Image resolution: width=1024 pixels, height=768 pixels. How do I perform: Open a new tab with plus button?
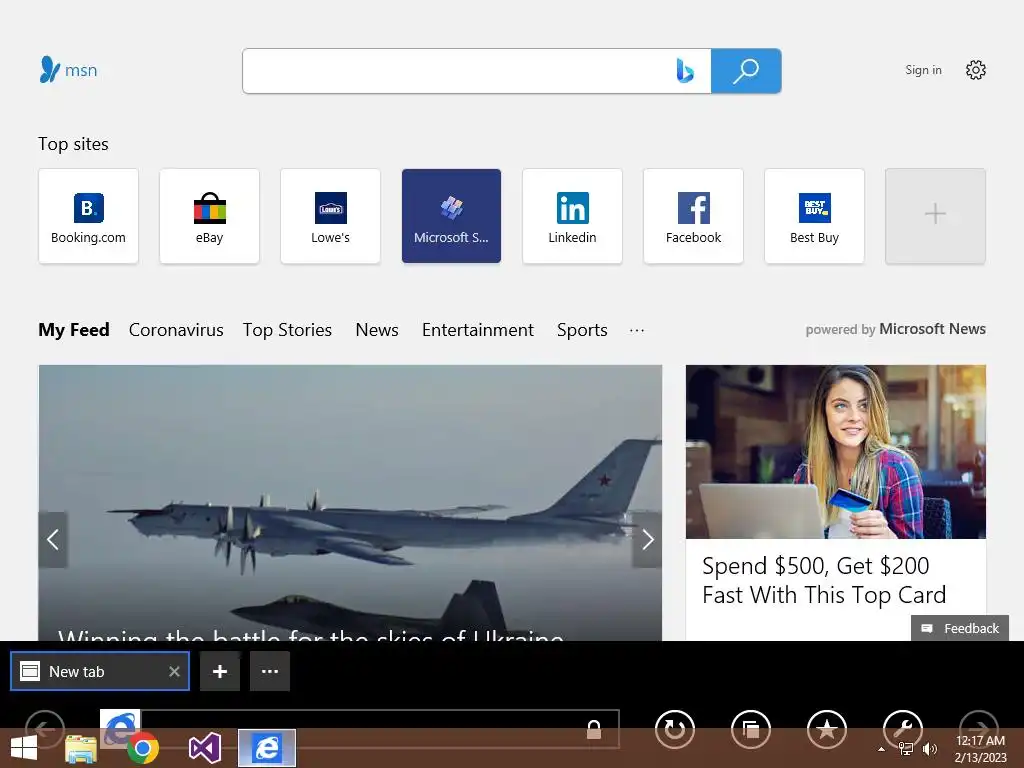[220, 671]
